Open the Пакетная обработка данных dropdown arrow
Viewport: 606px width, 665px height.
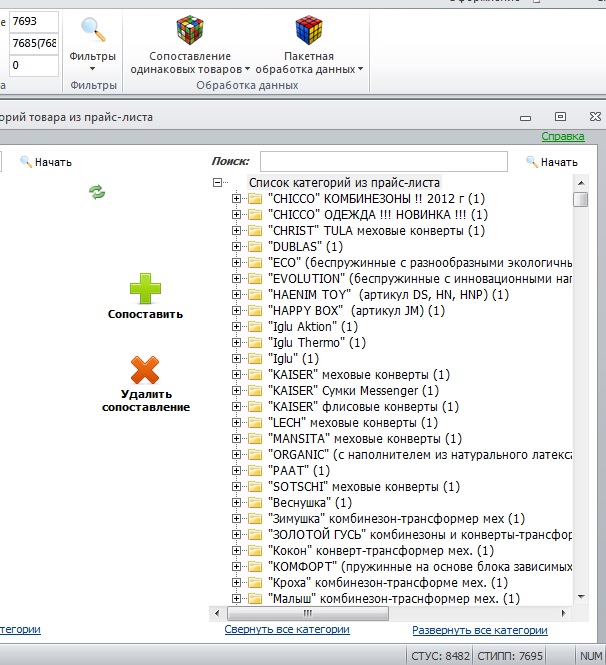point(360,69)
